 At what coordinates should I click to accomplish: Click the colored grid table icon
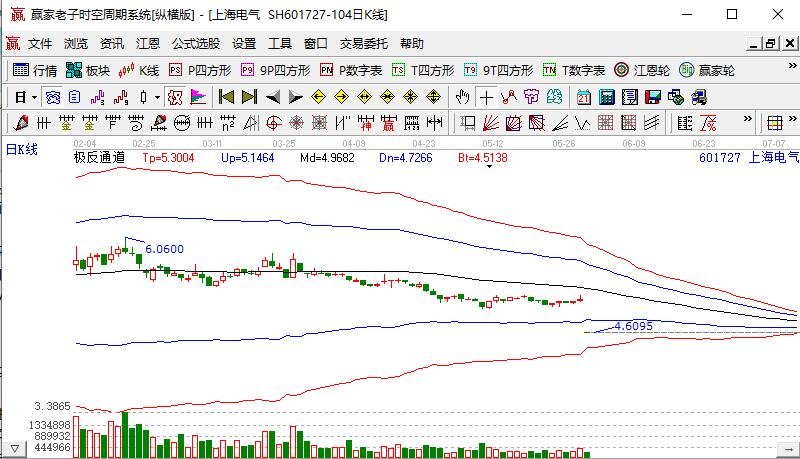775,123
